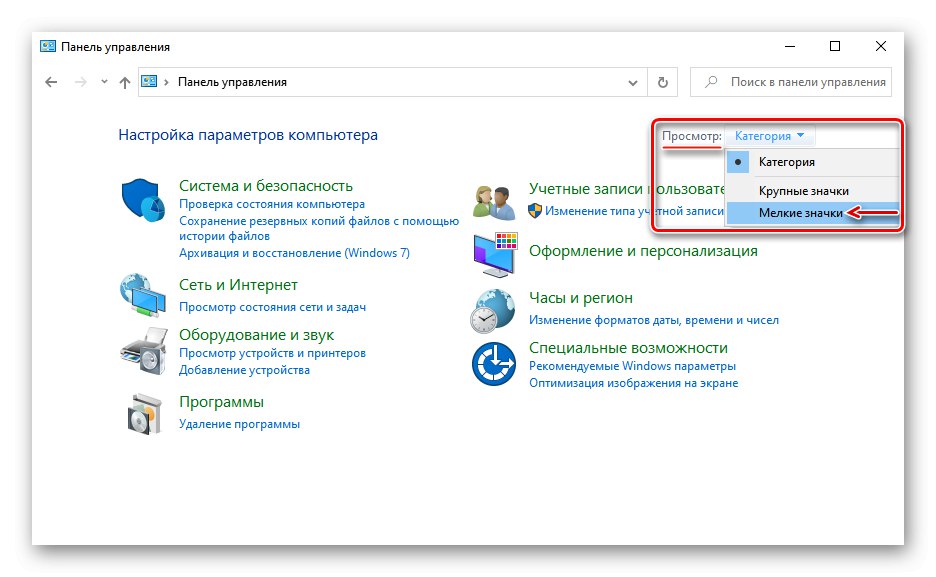The height and width of the screenshot is (577, 936).
Task: Select Категория view option
Action: [x=812, y=162]
